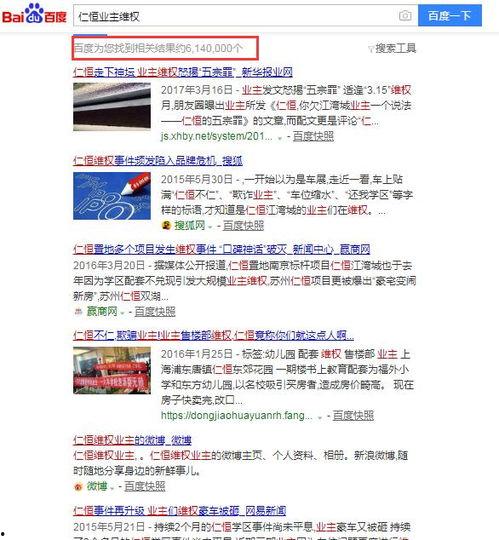The image size is (499, 540).
Task: Click the 微博 source favicon
Action: tap(78, 486)
